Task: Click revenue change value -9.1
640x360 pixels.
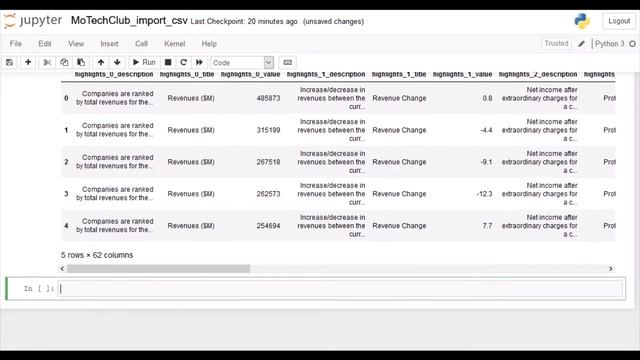Action: (486, 162)
